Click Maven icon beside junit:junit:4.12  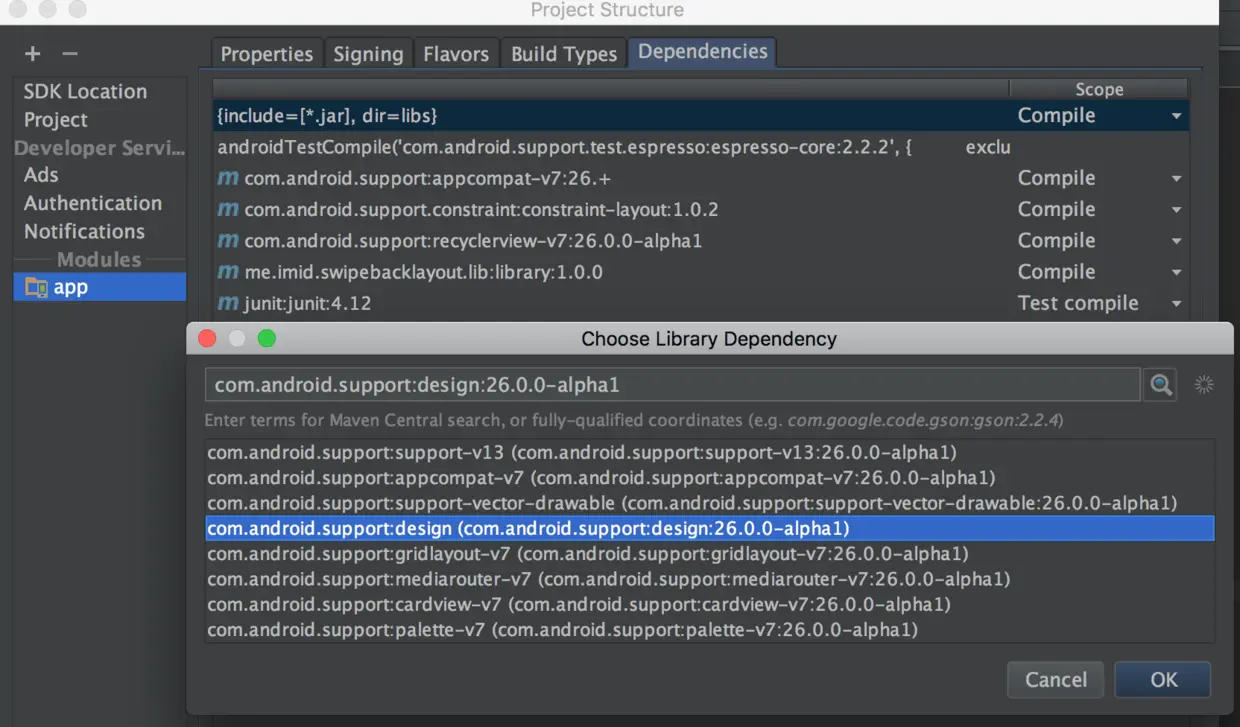(x=228, y=303)
